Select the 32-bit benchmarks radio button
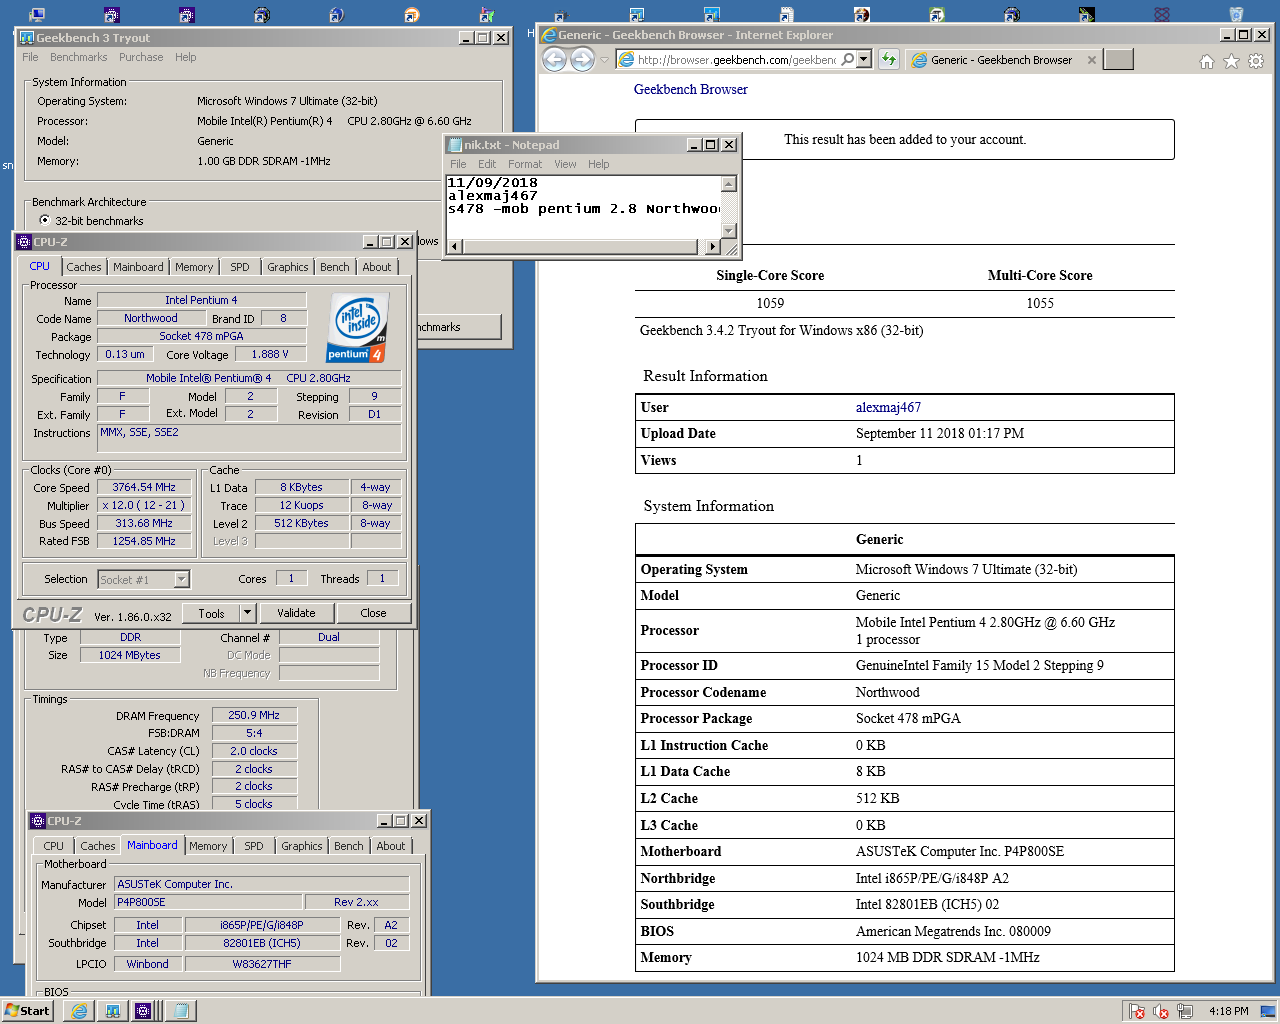Screen dimensions: 1280x1024 44,220
